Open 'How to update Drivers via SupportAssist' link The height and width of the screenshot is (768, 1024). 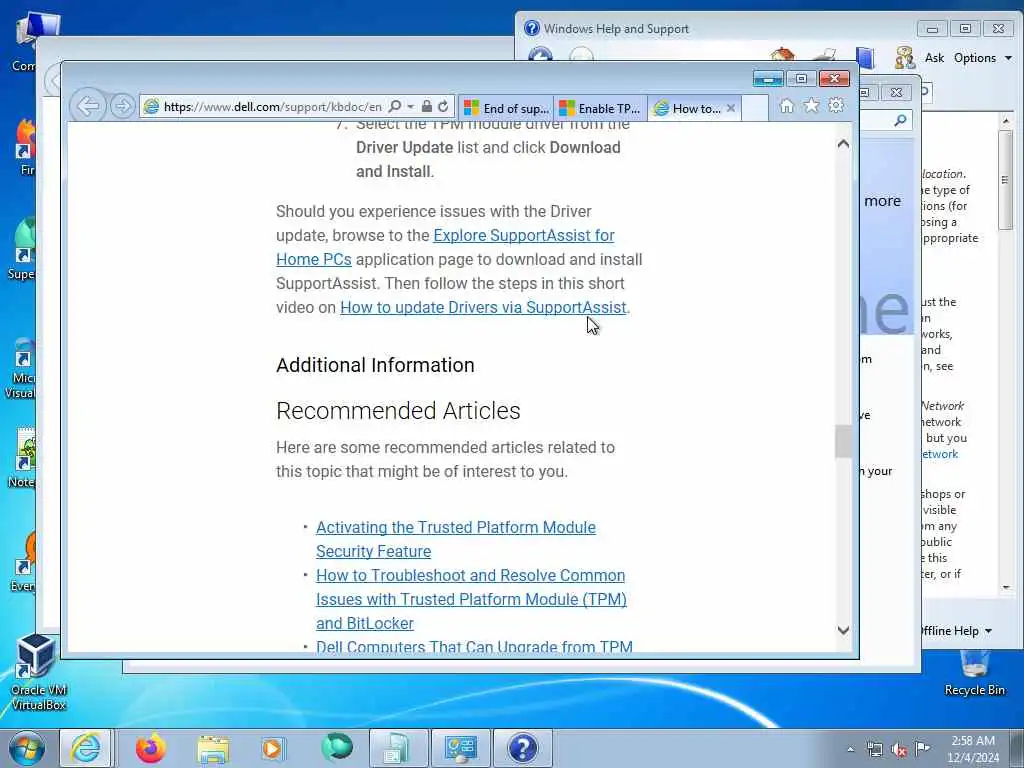[483, 308]
